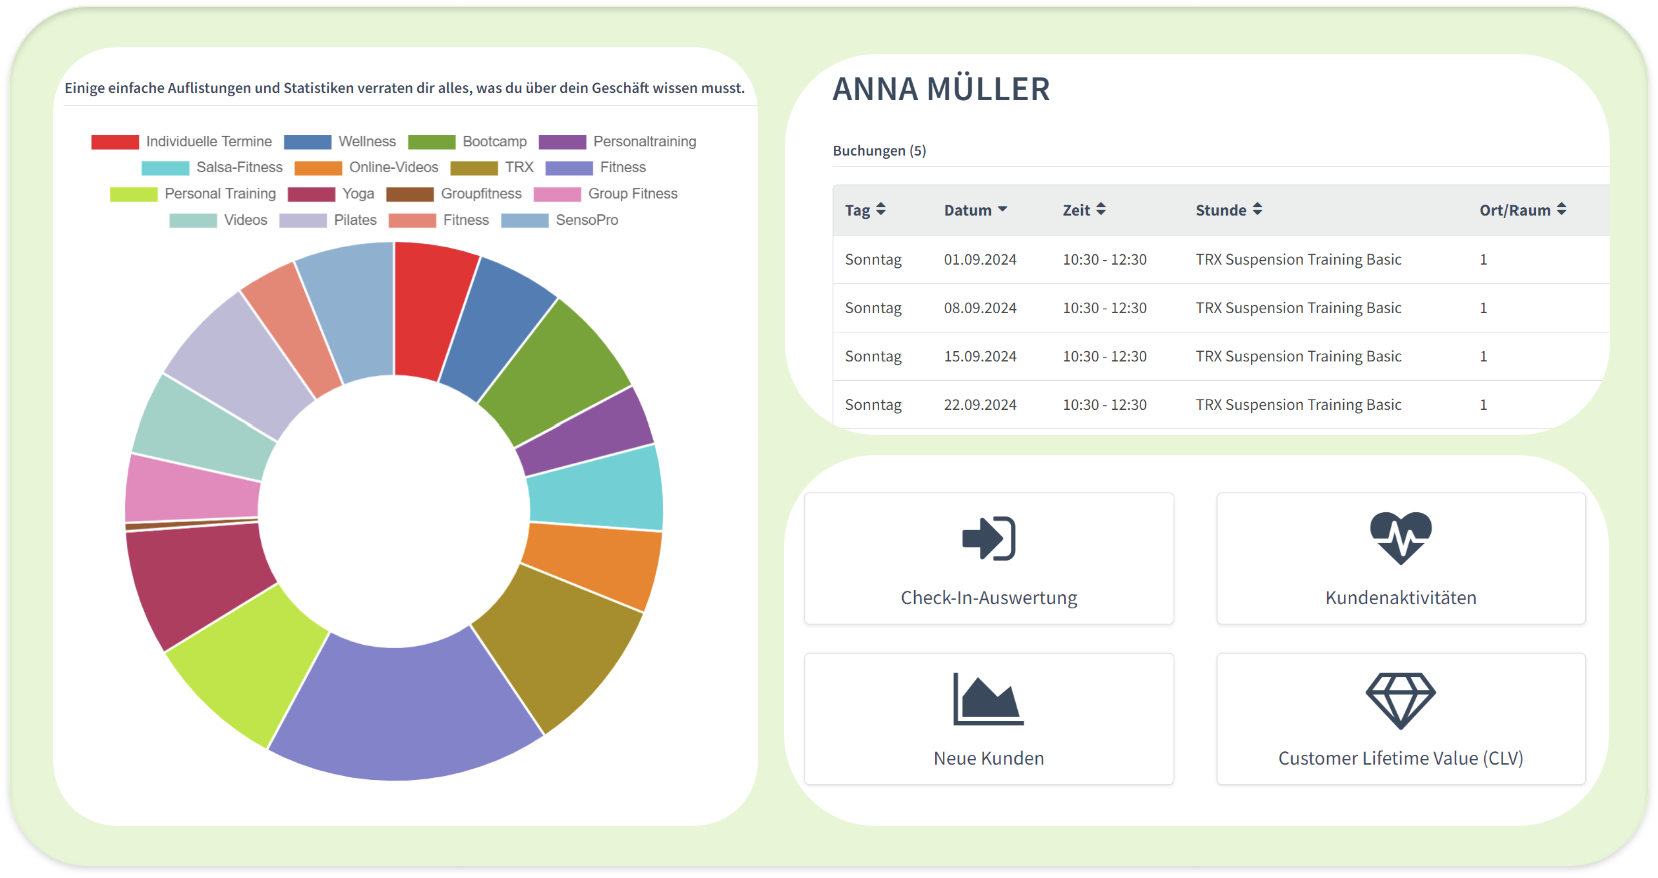The width and height of the screenshot is (1658, 878).
Task: Click the Kundenaktivitäten heartbeat icon
Action: pyautogui.click(x=1400, y=538)
